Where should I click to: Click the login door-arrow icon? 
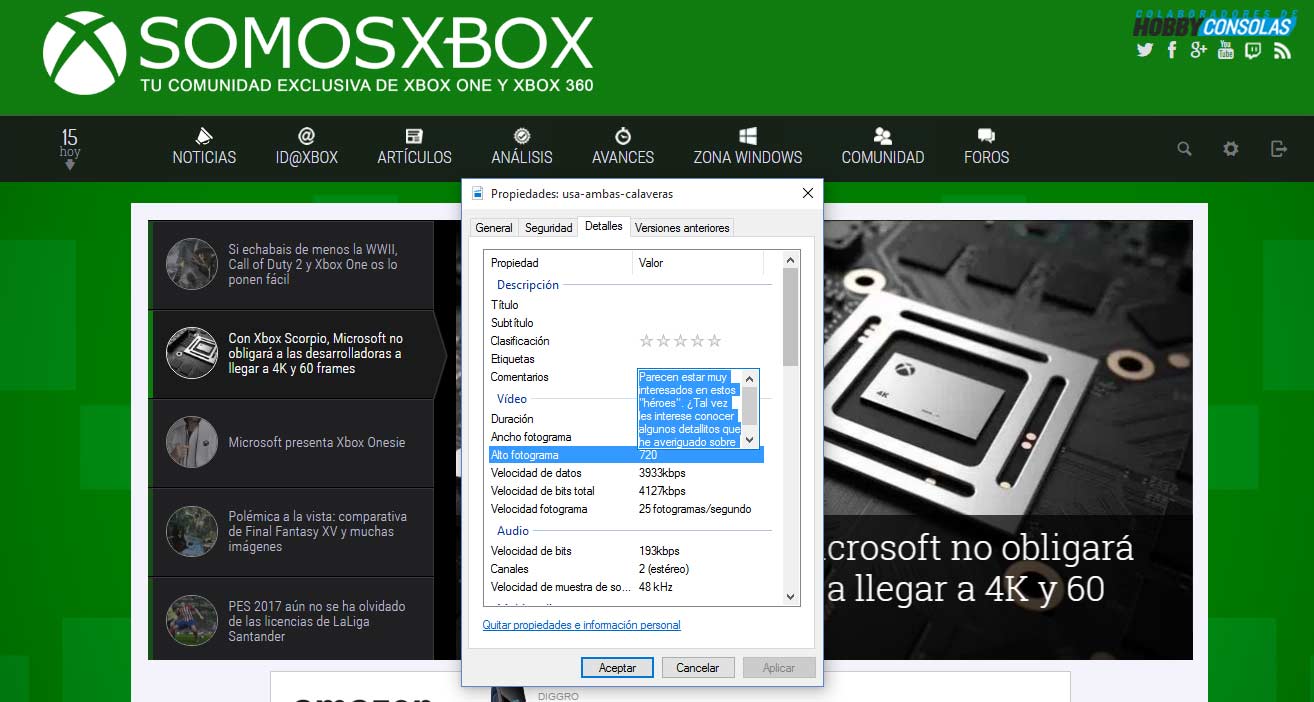coord(1278,149)
